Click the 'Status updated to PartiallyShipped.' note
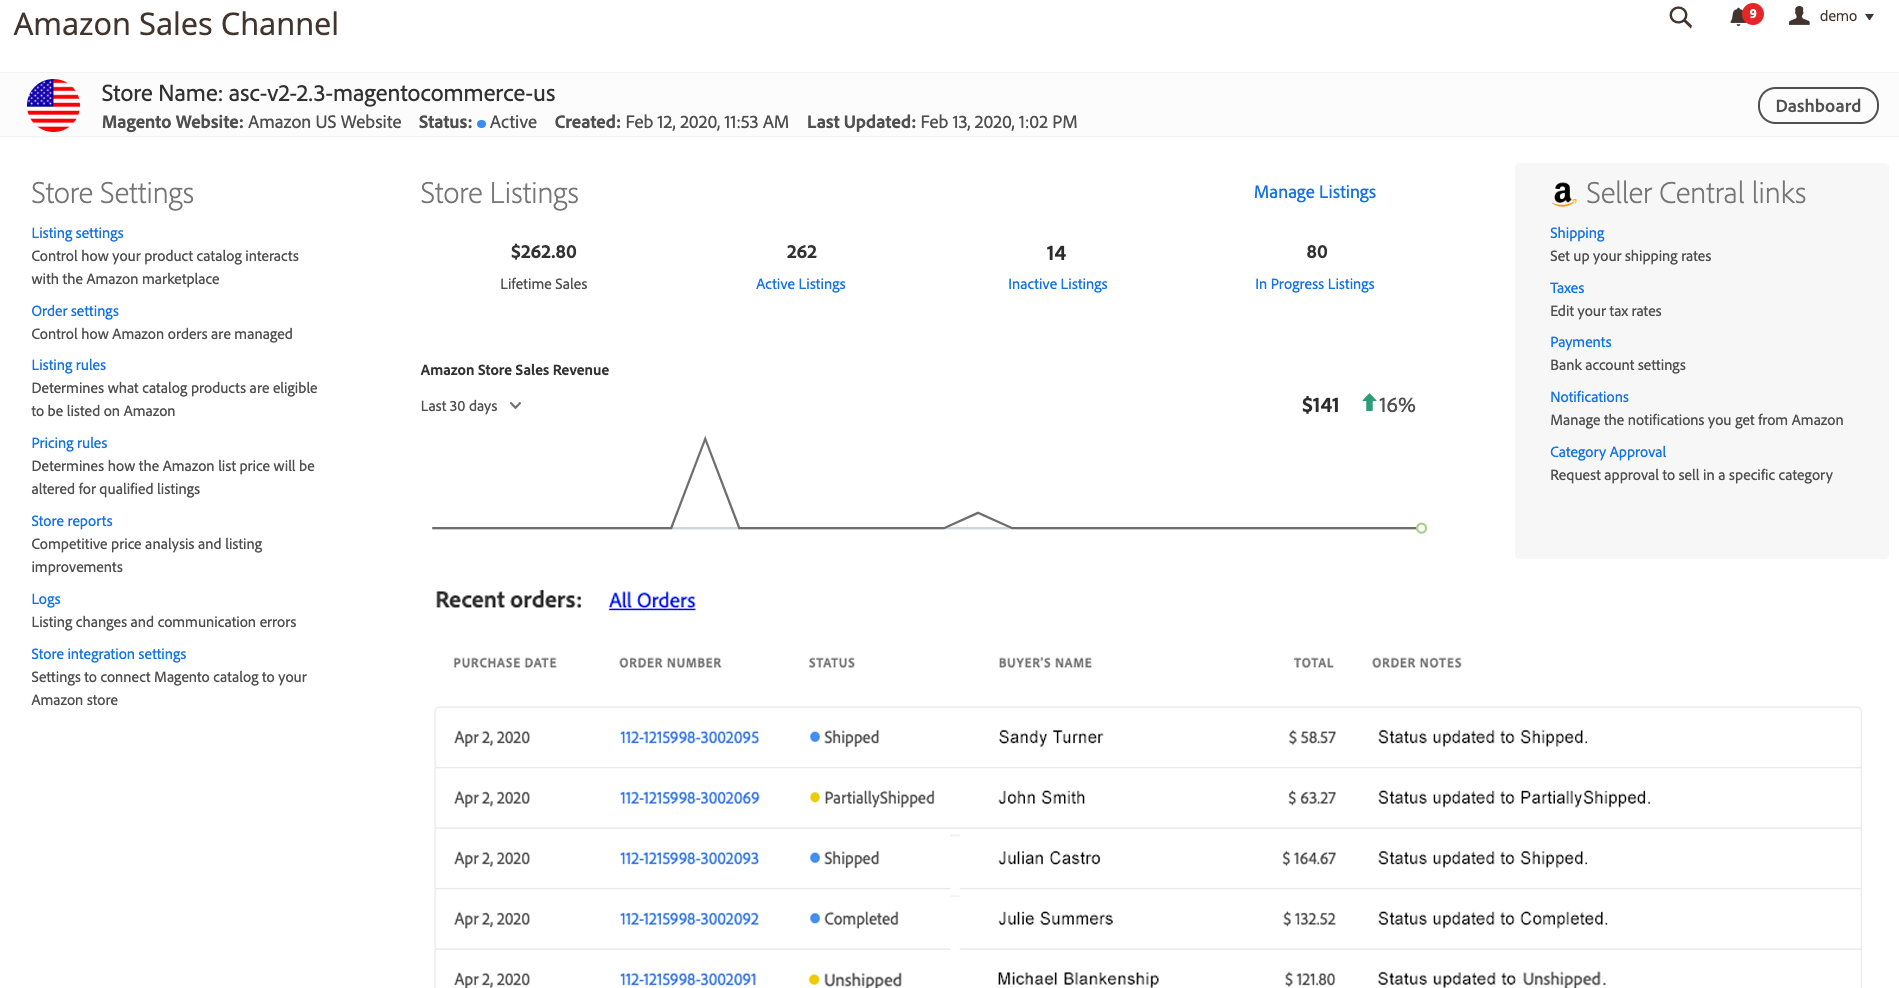 [x=1514, y=798]
